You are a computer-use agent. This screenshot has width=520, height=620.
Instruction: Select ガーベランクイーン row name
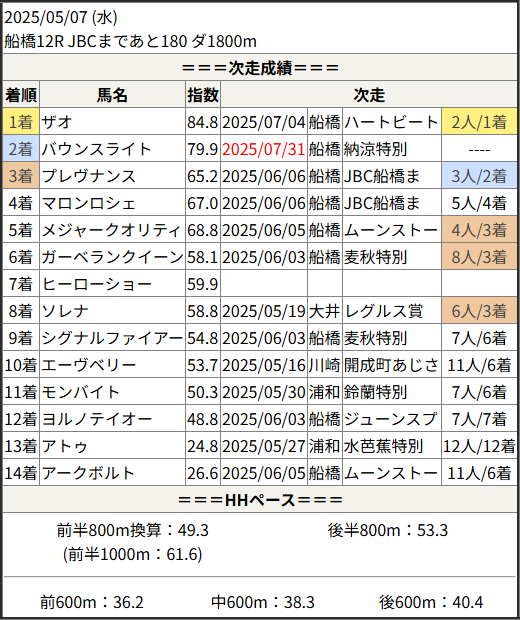(112, 257)
